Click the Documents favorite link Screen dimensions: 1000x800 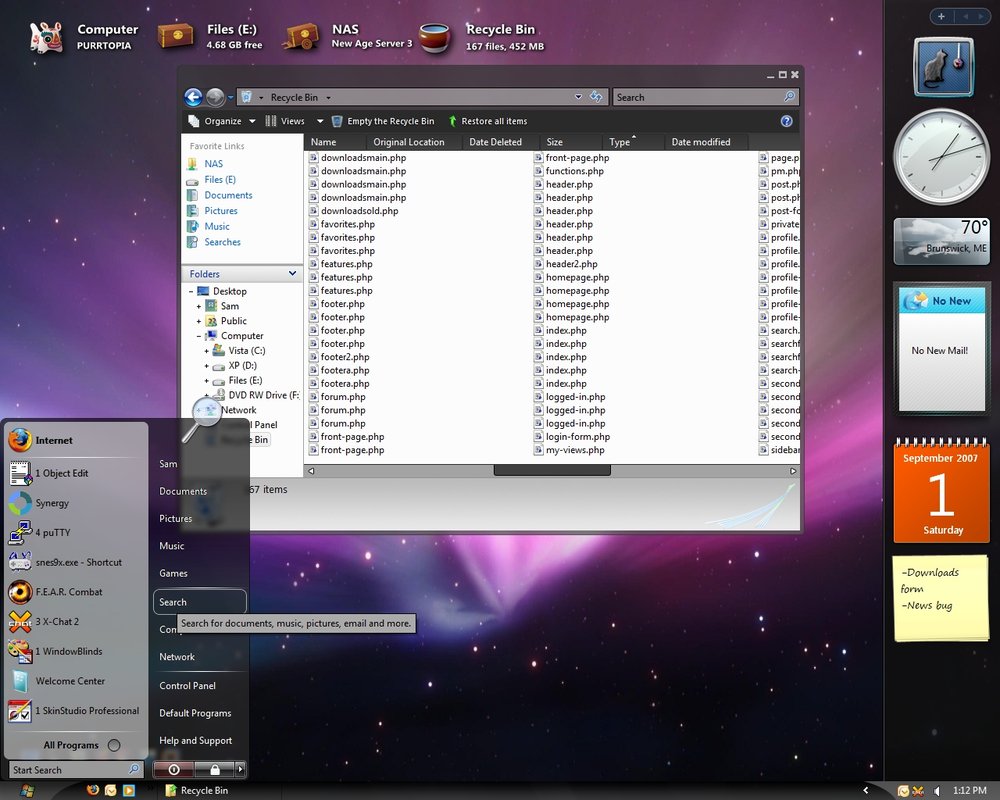[x=228, y=195]
